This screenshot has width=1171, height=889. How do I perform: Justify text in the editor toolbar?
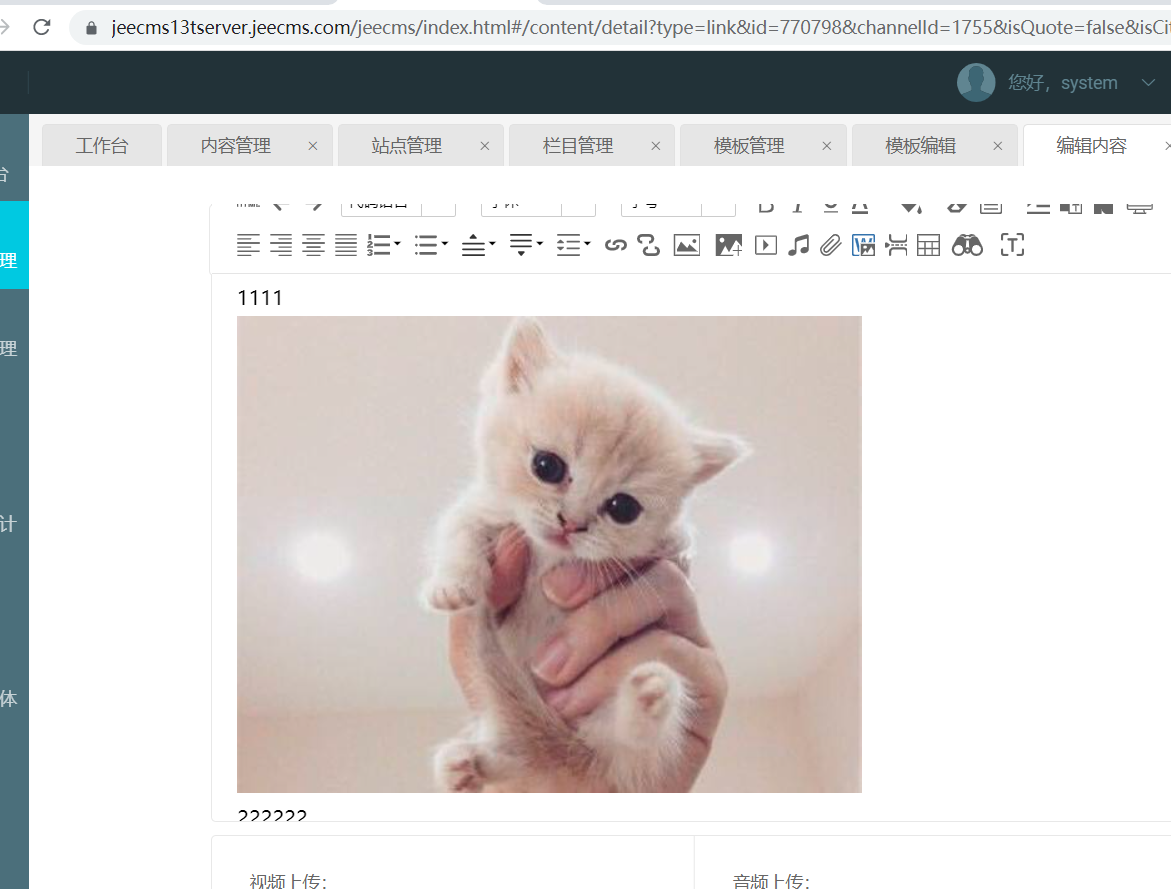(346, 245)
